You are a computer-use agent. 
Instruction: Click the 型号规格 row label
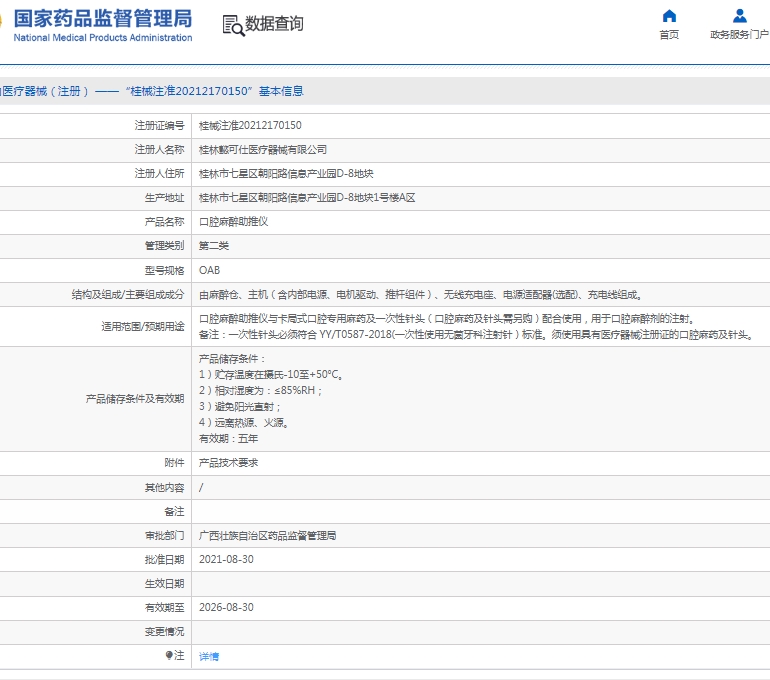(165, 271)
